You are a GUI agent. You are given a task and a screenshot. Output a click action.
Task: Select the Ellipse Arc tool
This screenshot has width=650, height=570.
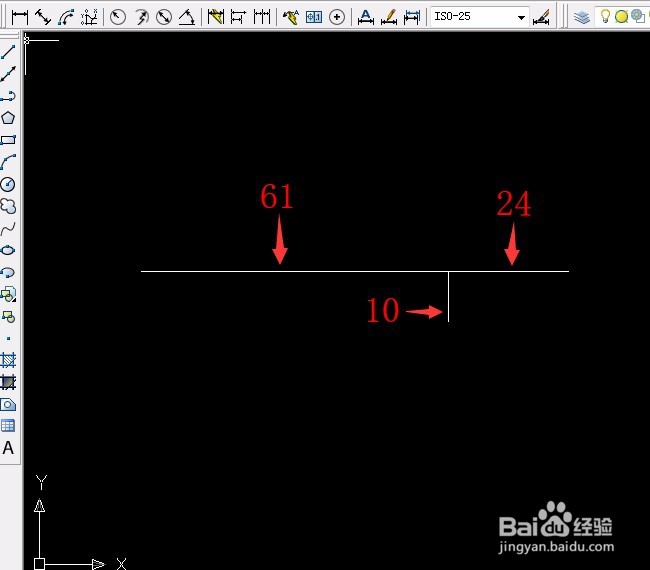pyautogui.click(x=8, y=272)
